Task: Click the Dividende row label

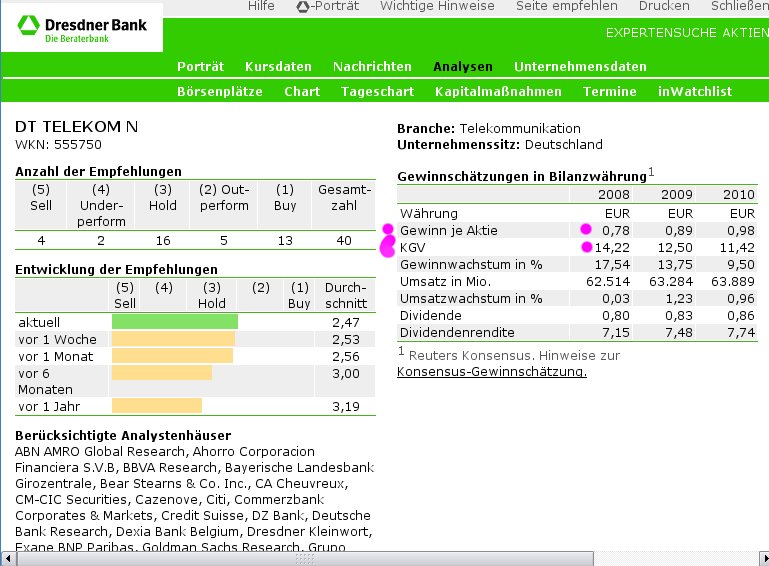Action: pyautogui.click(x=431, y=315)
